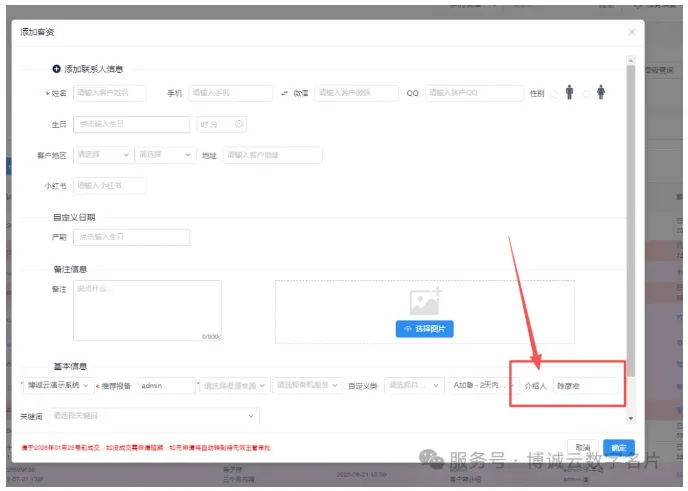
Task: Click the image placeholder icon in upload area
Action: tap(425, 300)
